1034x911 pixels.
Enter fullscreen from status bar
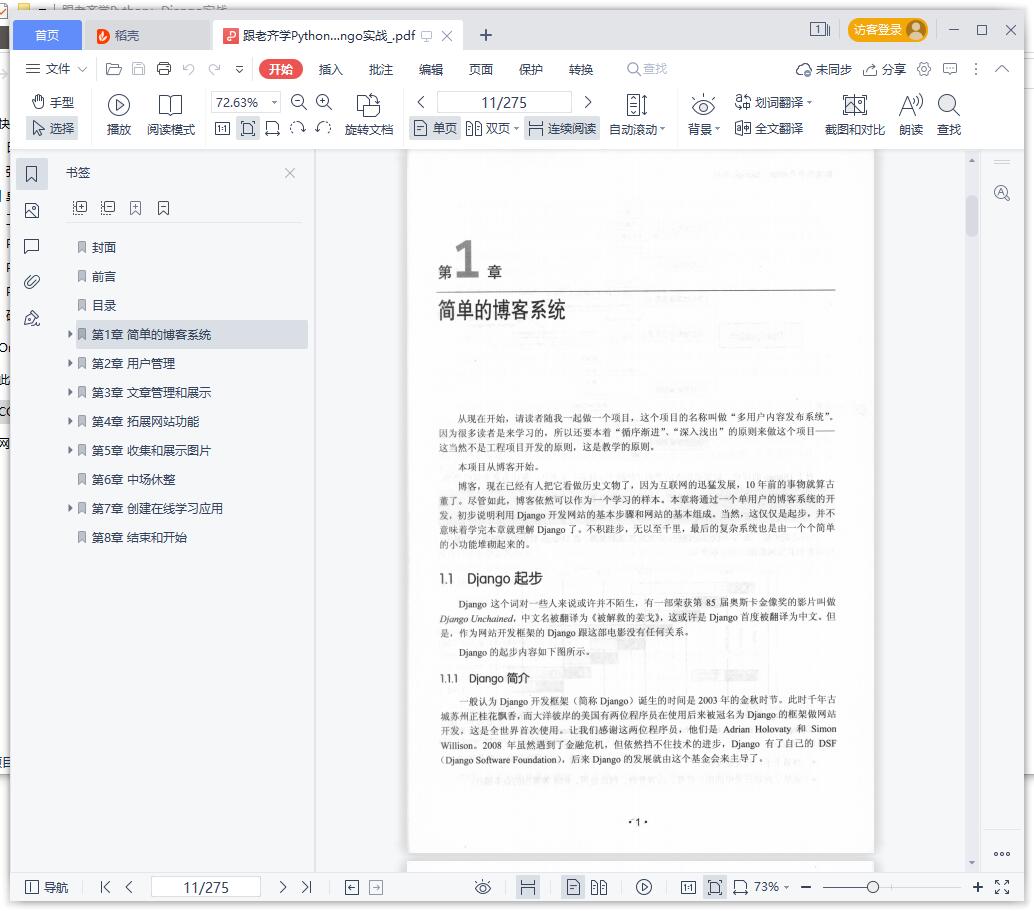pos(1002,887)
